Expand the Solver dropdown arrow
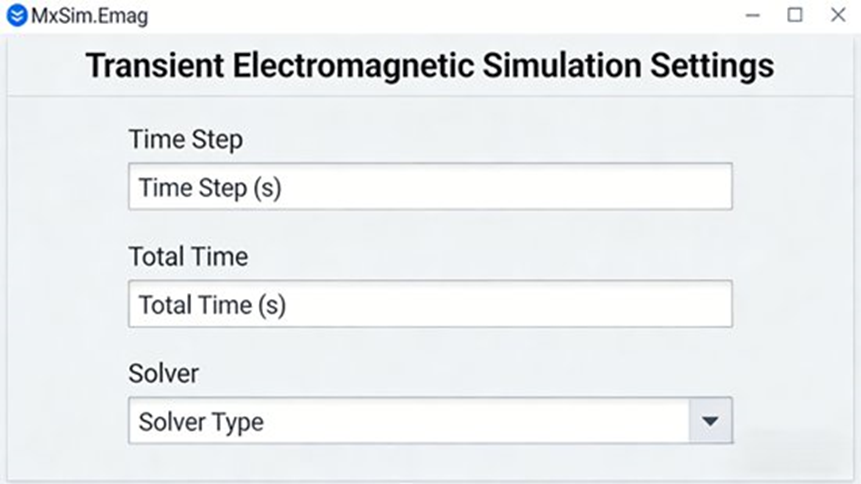Image resolution: width=861 pixels, height=484 pixels. click(710, 421)
